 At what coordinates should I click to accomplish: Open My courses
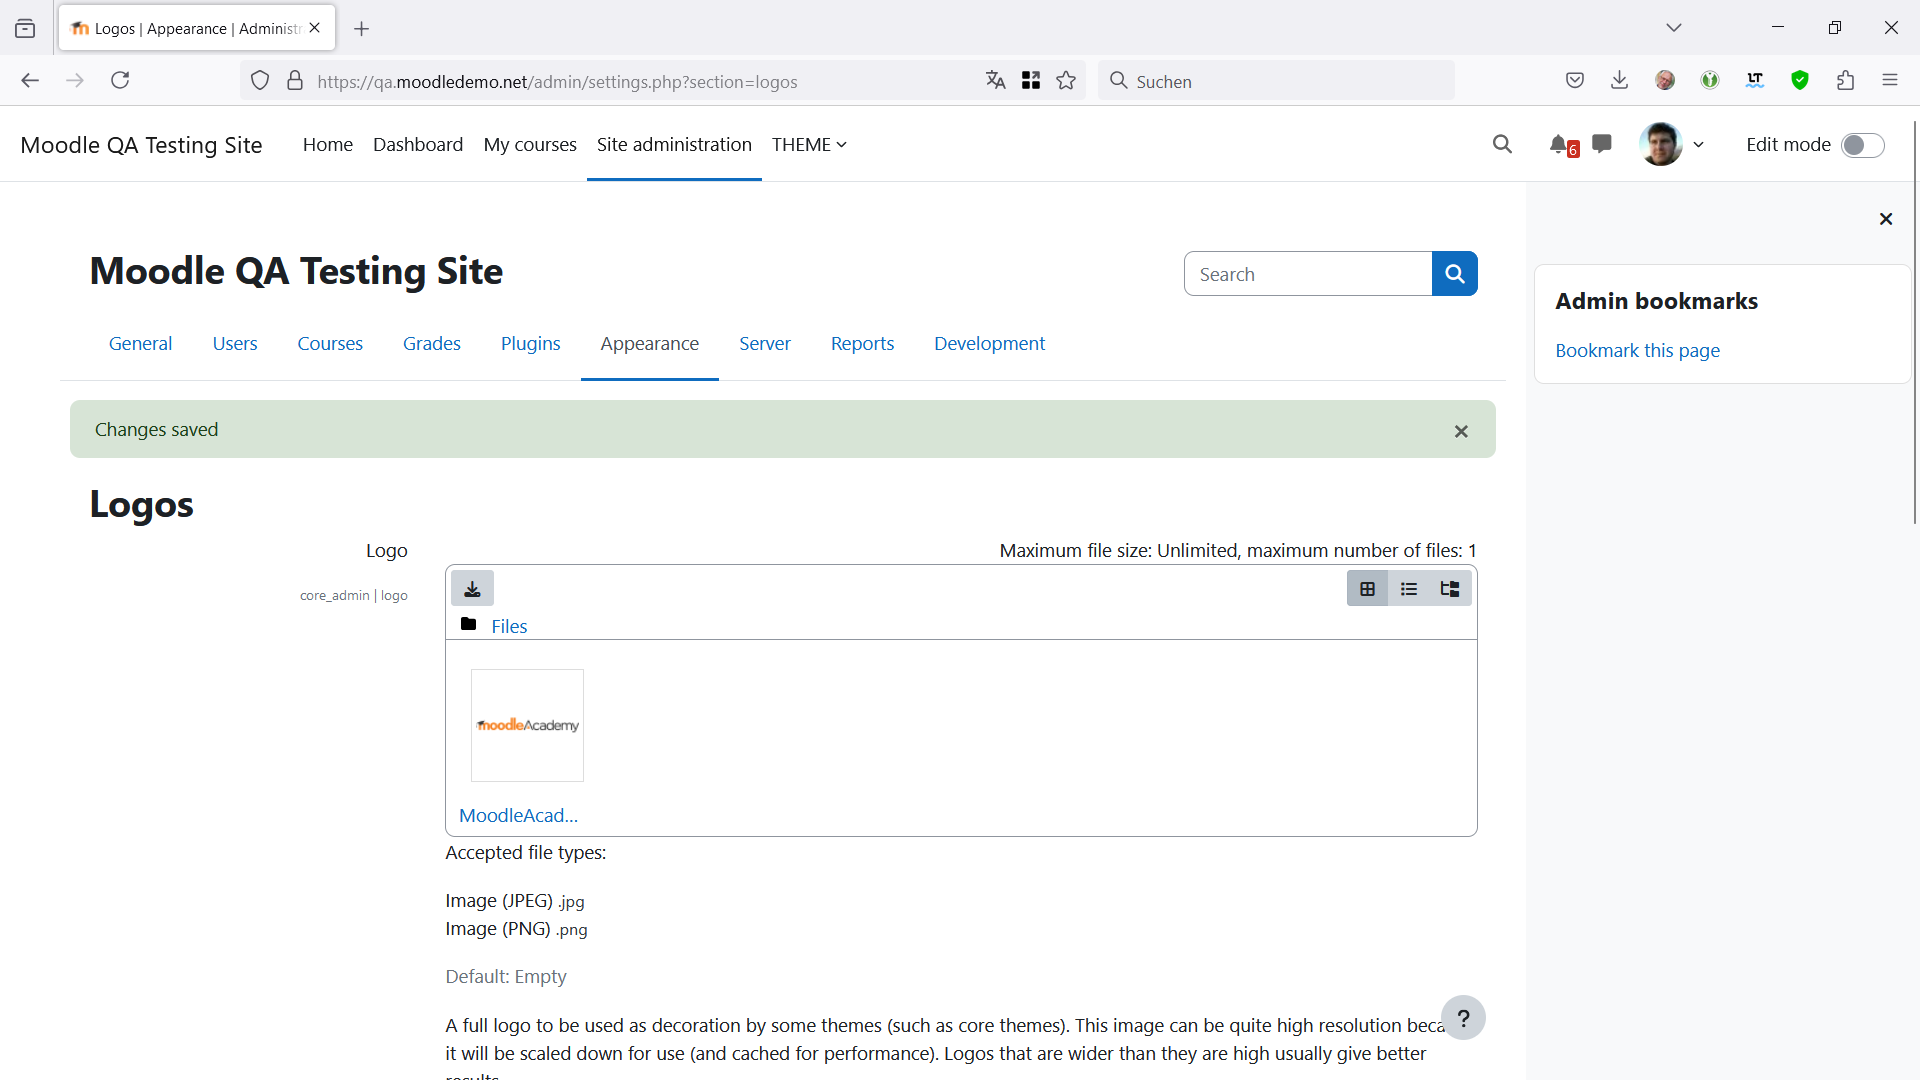(530, 144)
